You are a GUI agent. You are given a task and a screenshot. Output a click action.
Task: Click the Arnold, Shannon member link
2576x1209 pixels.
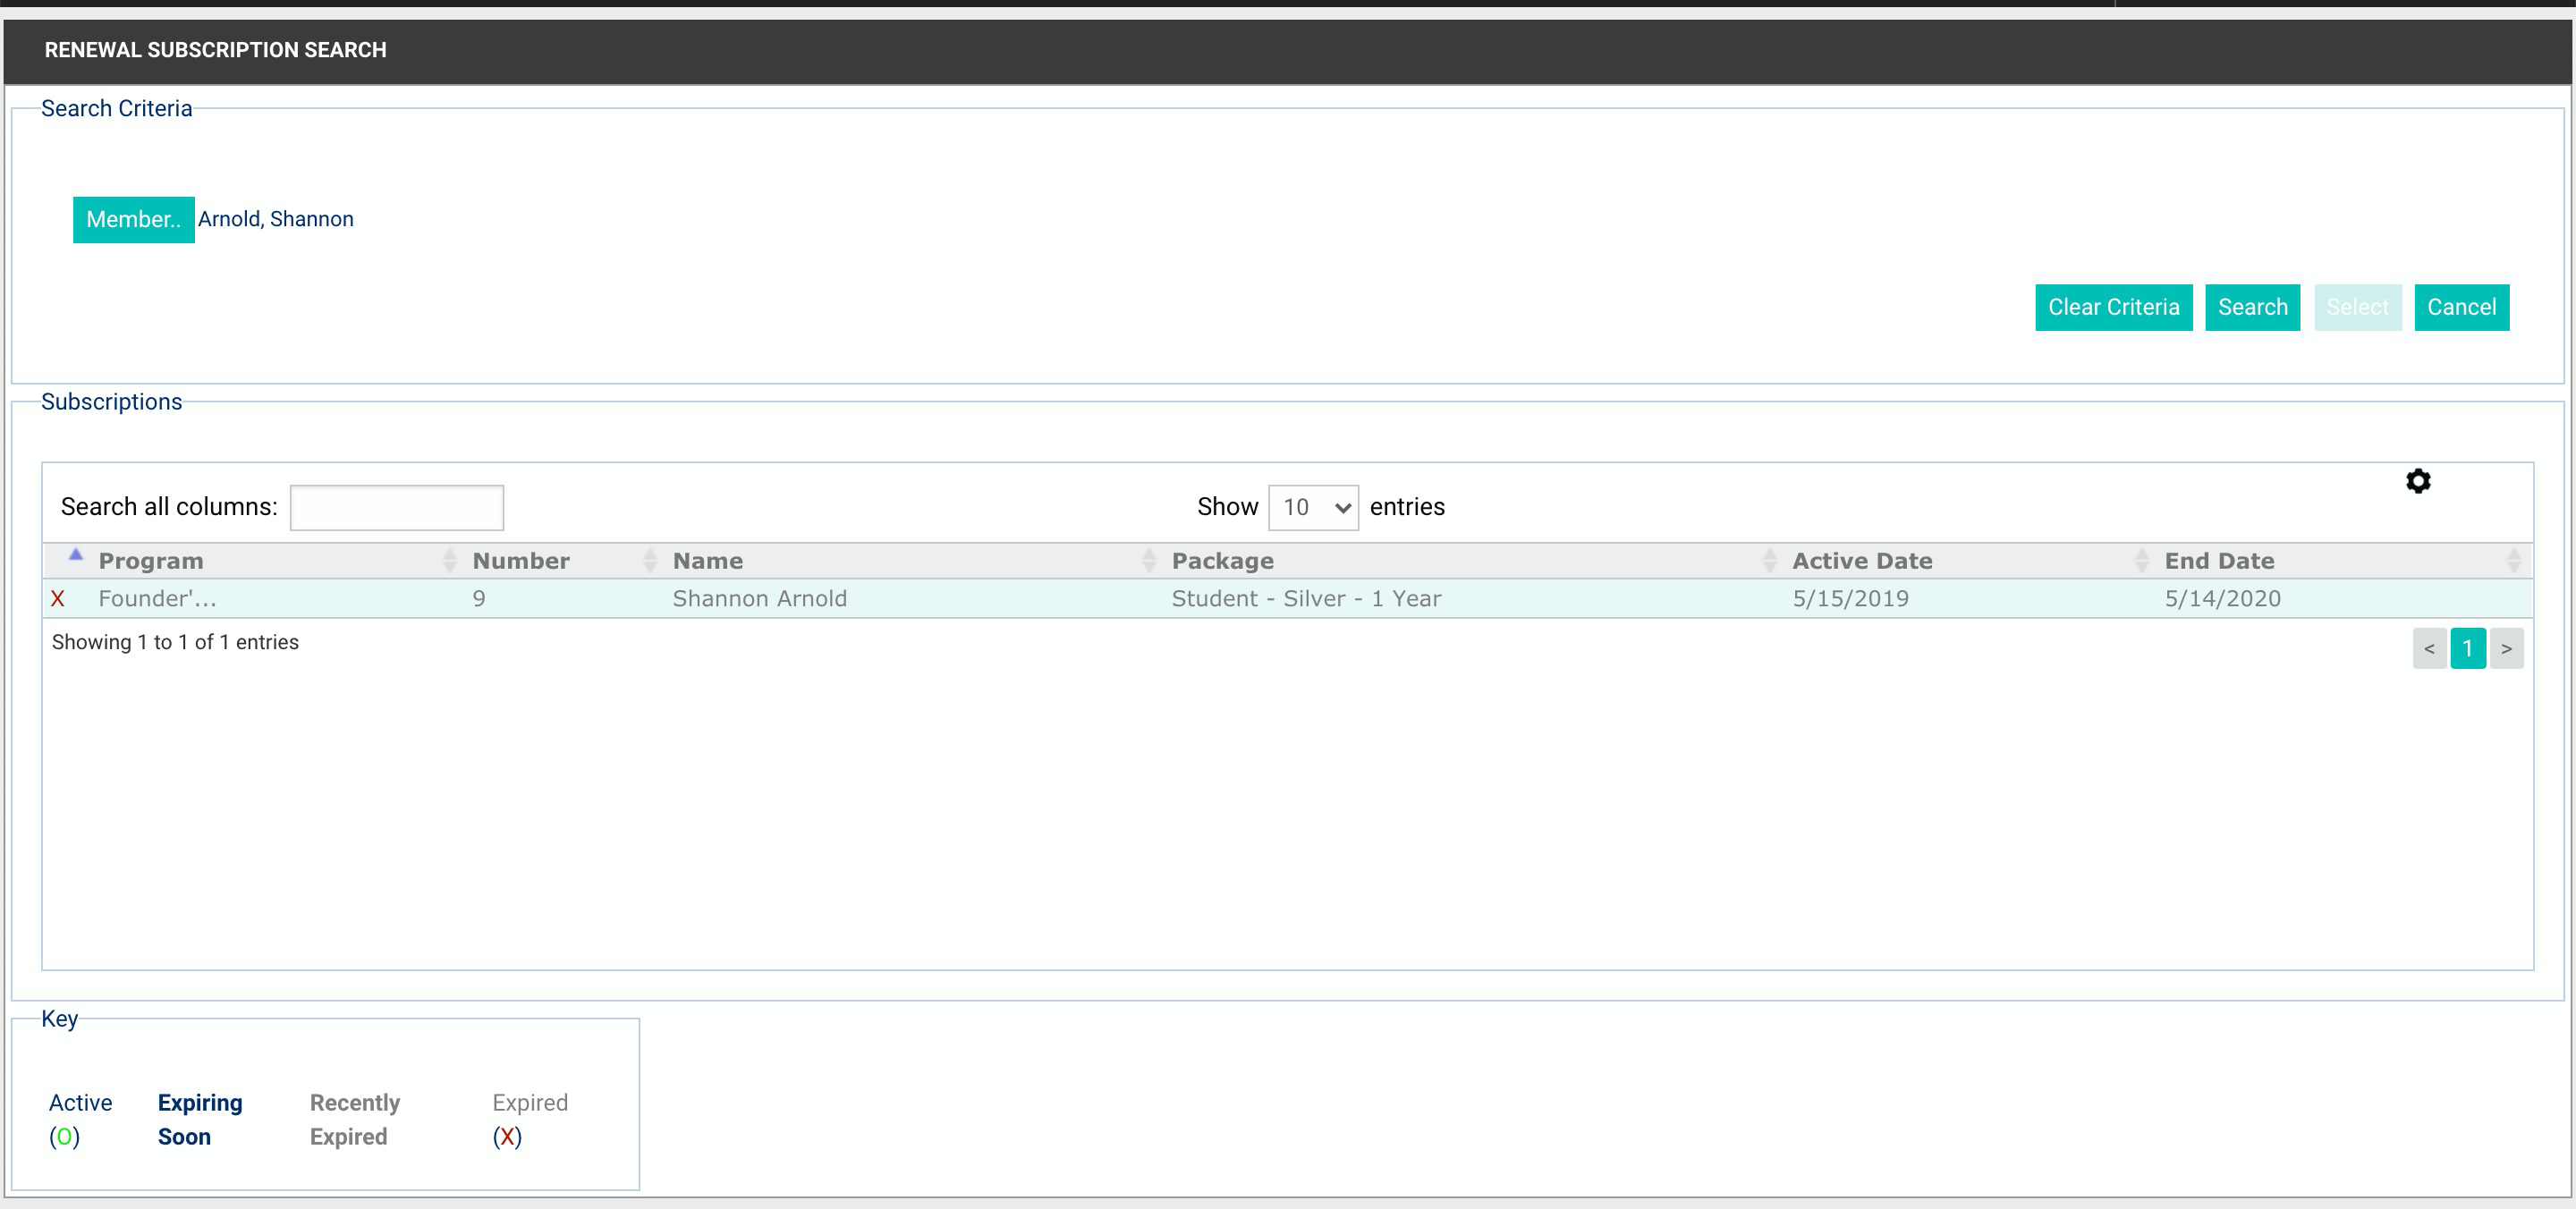pyautogui.click(x=276, y=219)
